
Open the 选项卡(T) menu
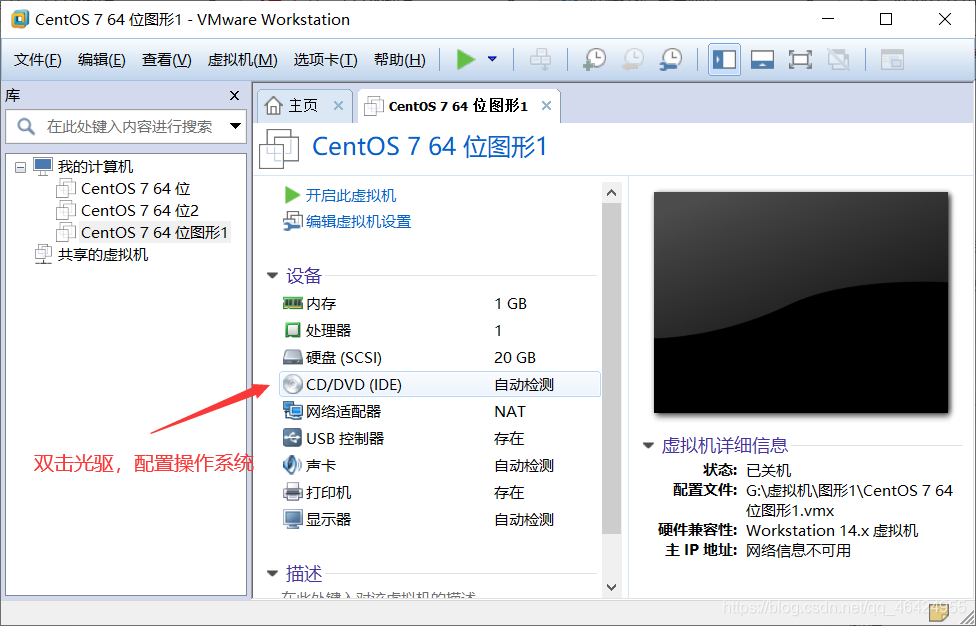325,60
